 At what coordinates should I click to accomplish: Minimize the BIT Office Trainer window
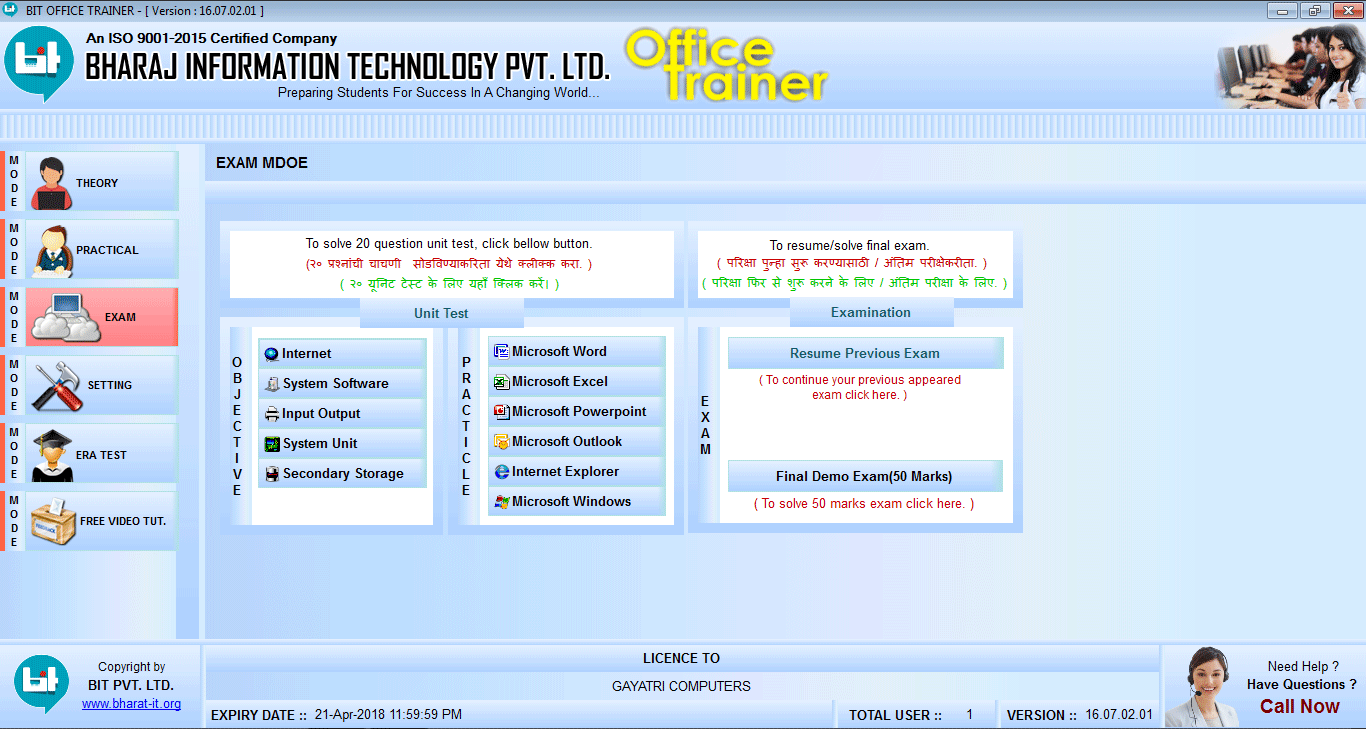coord(1284,10)
